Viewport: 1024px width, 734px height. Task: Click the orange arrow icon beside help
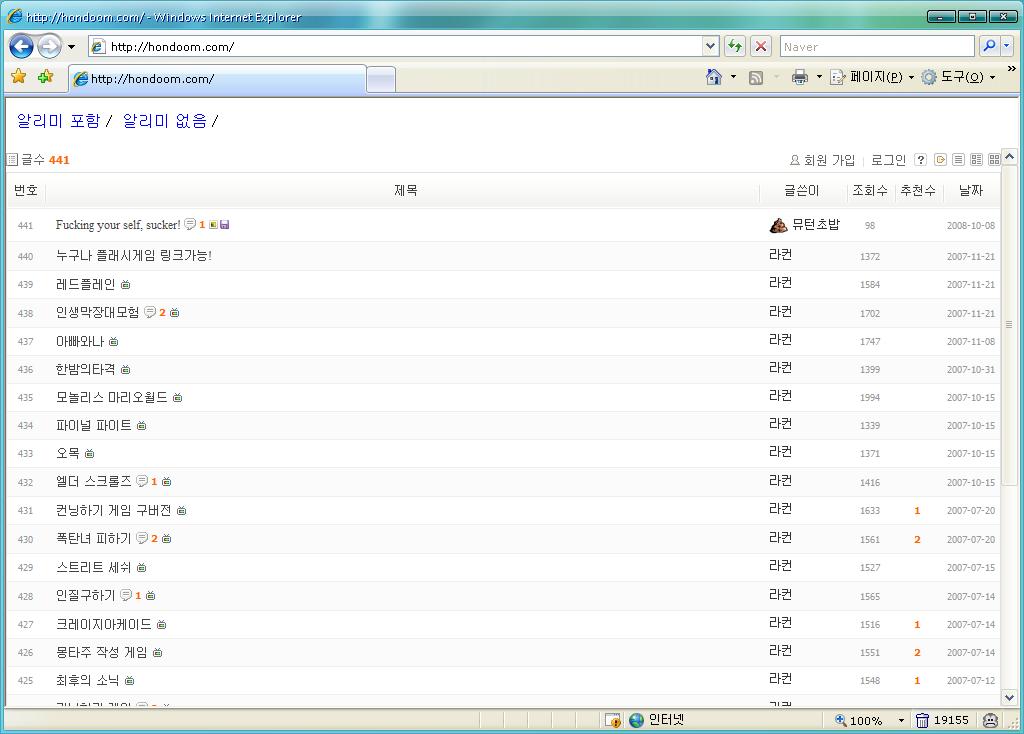point(940,160)
